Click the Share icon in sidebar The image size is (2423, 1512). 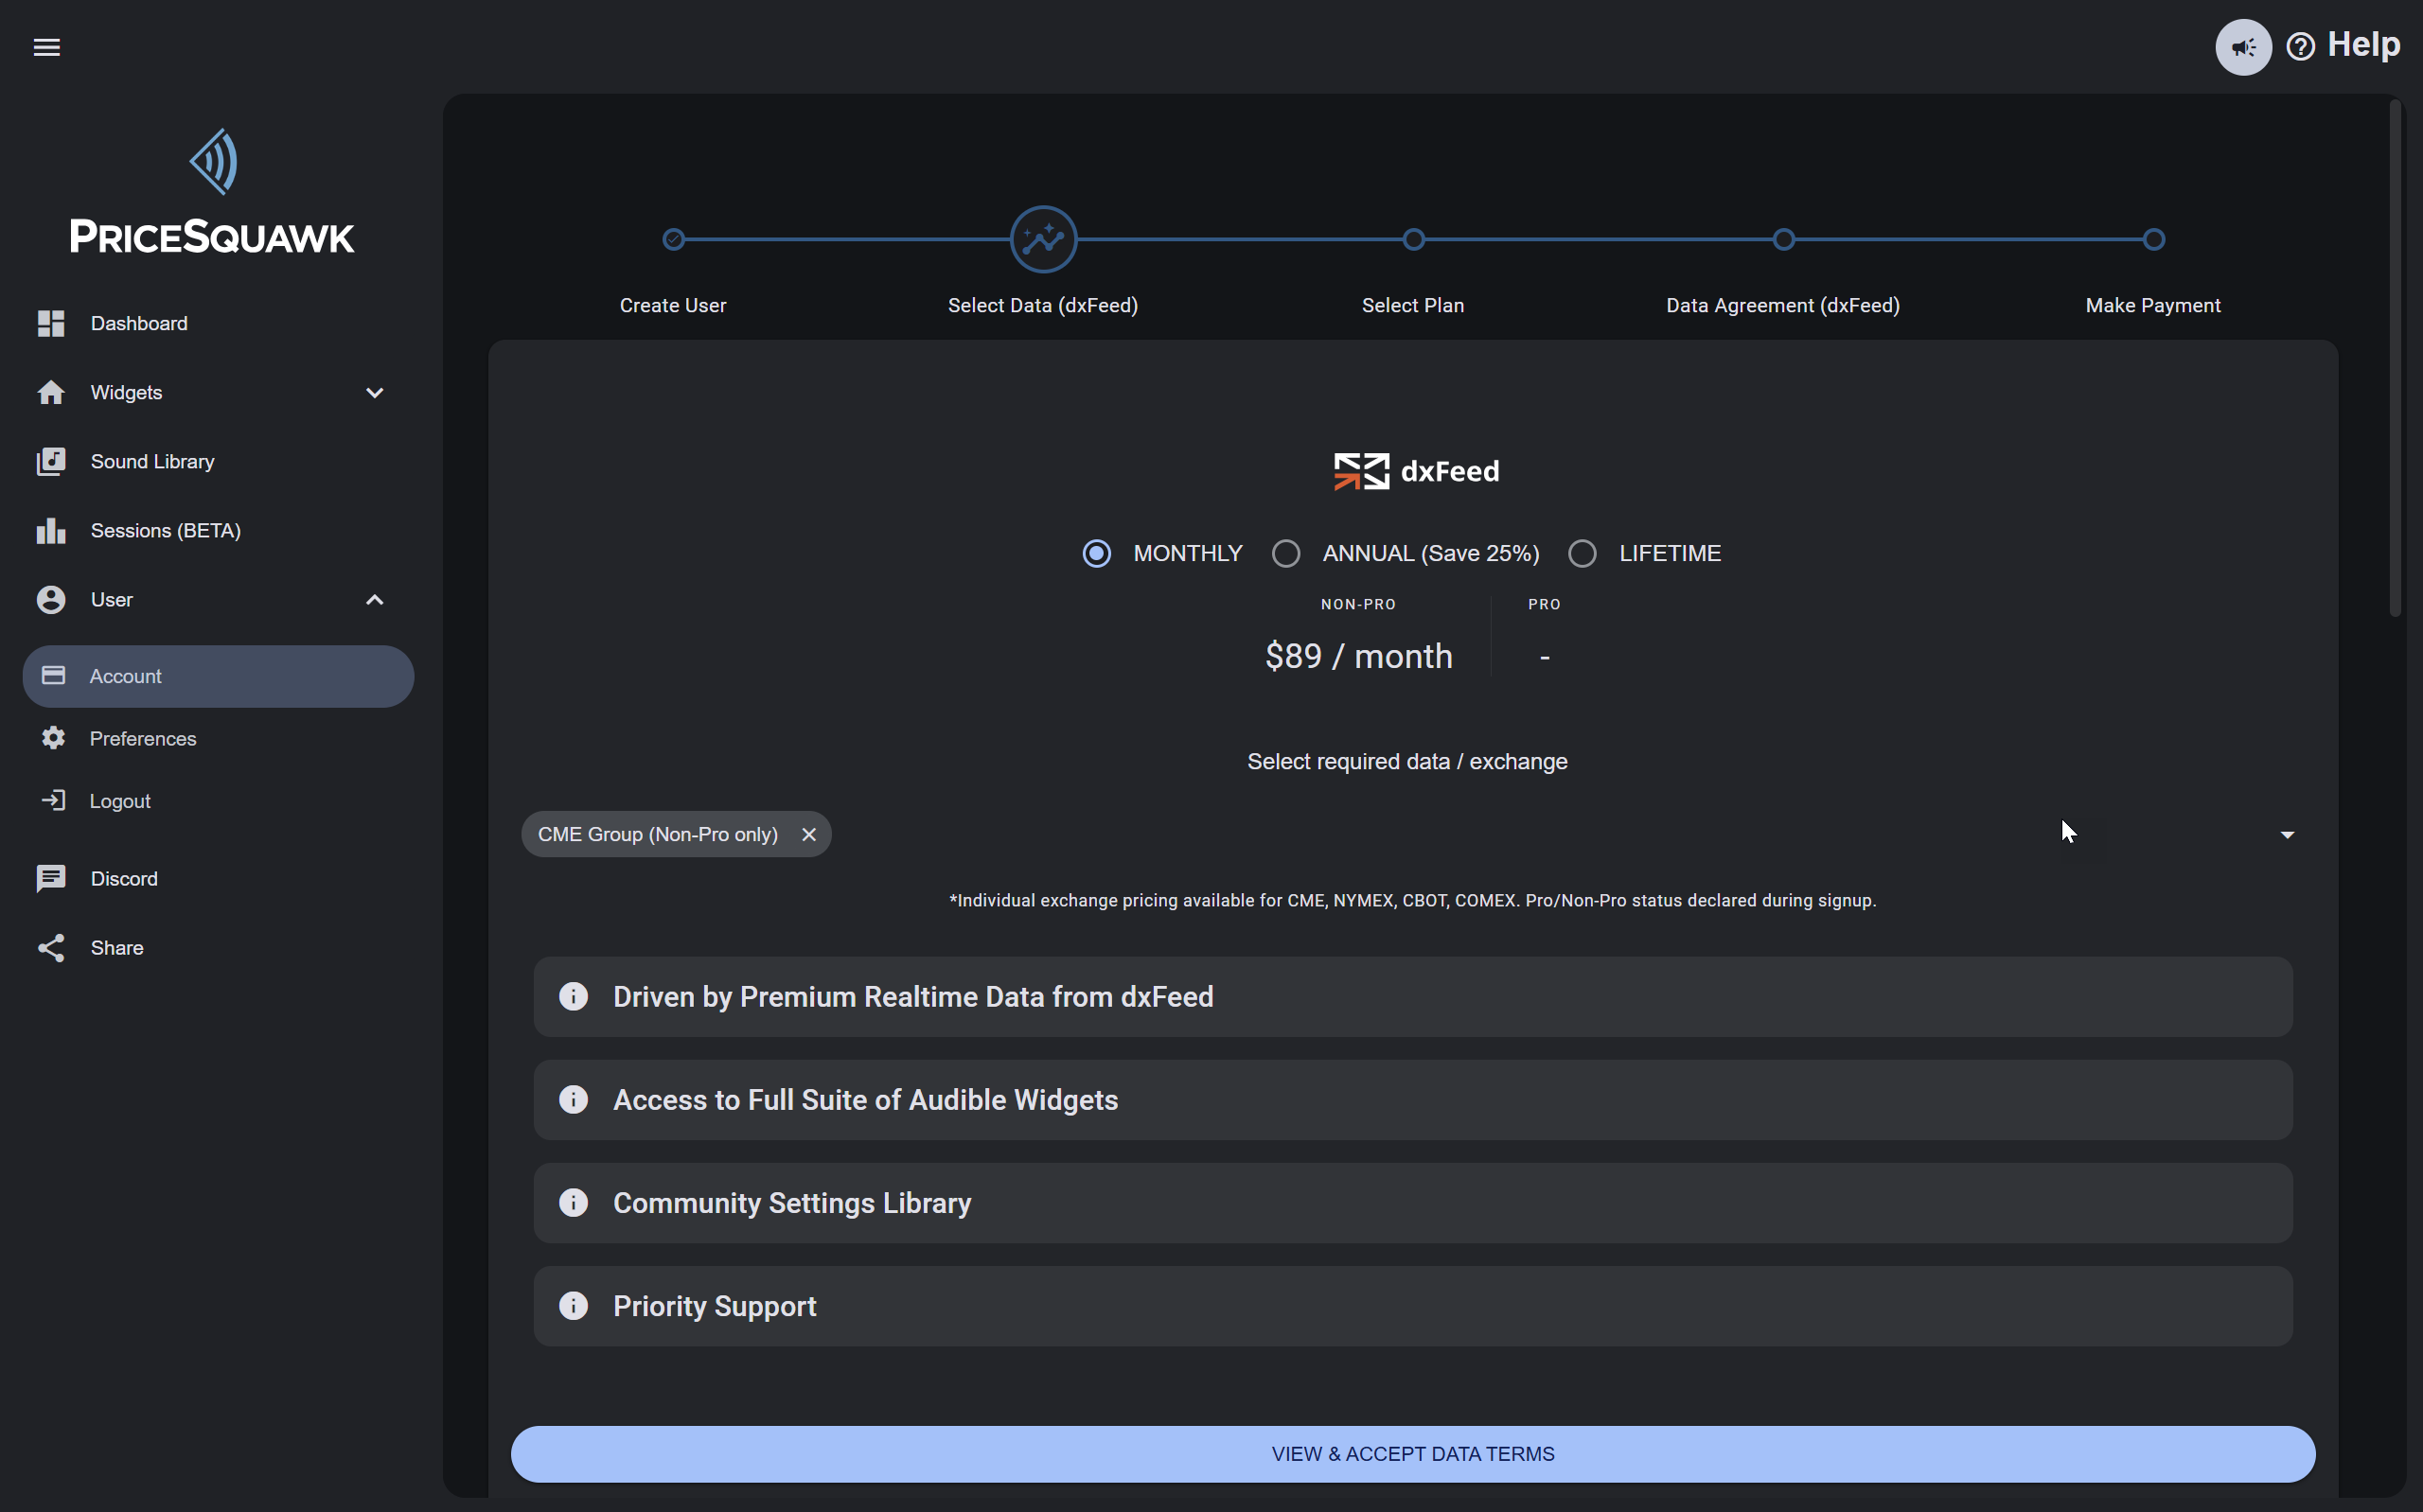[x=51, y=948]
